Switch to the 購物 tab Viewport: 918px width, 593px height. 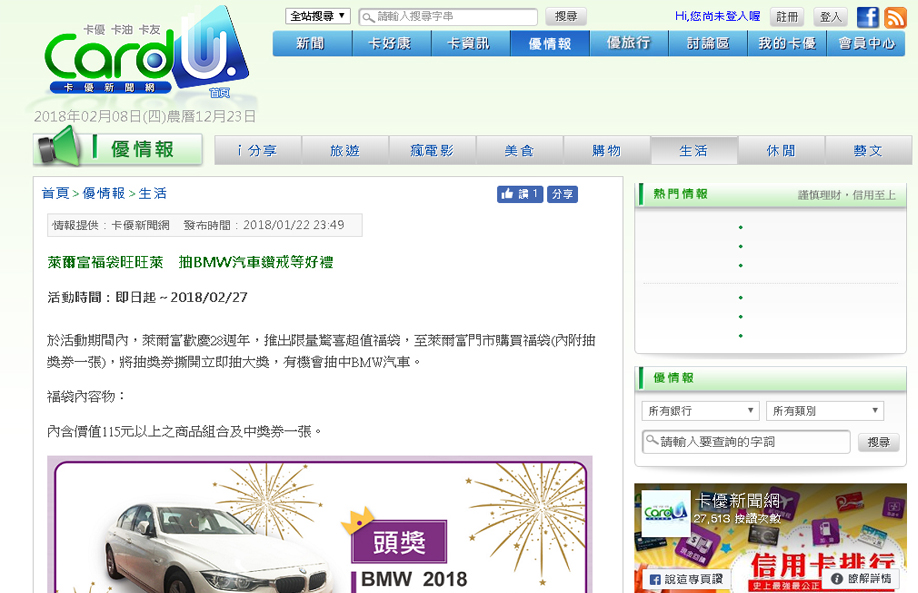[607, 150]
